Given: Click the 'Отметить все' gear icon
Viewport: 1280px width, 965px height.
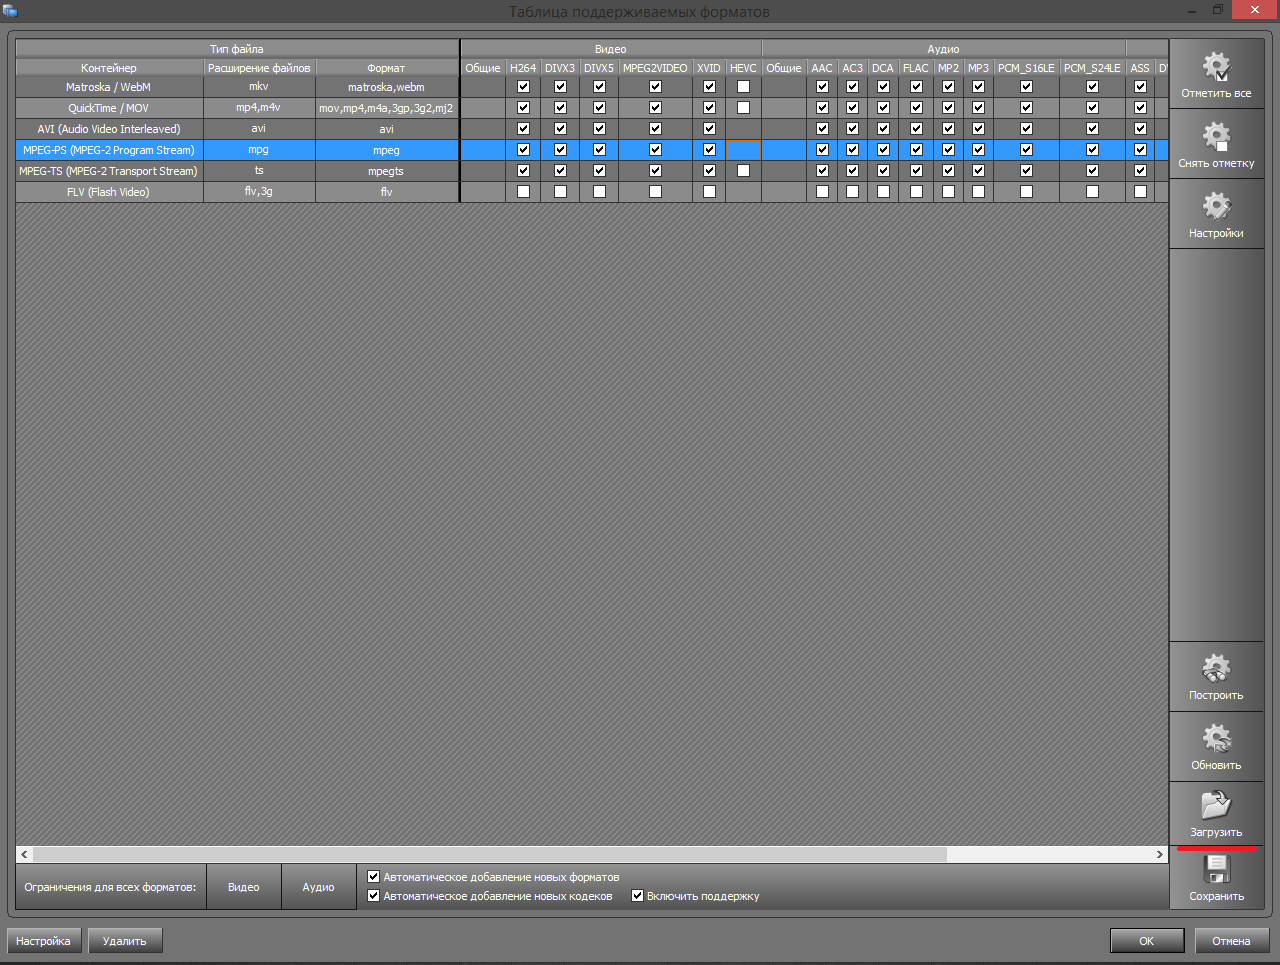Looking at the screenshot, I should (x=1216, y=68).
